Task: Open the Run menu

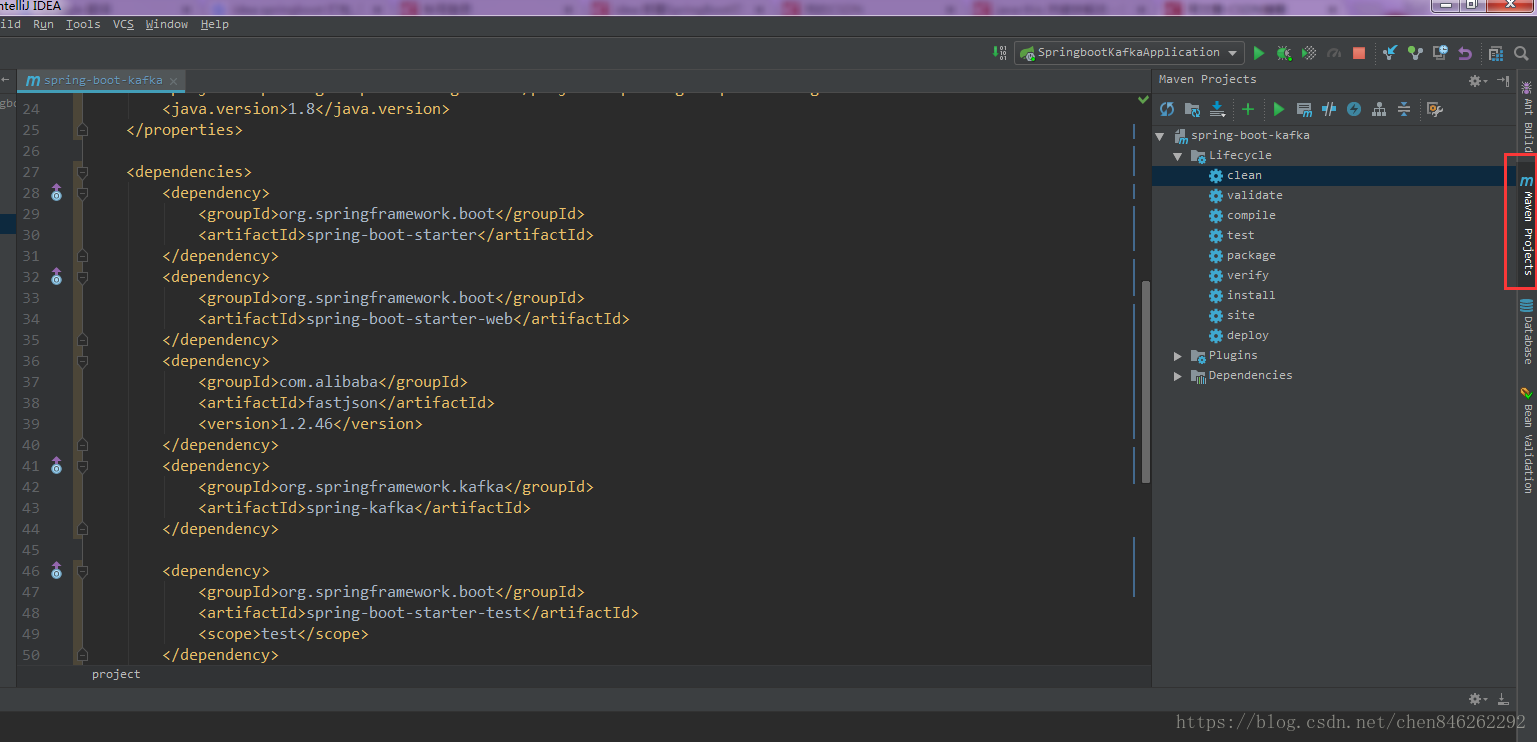Action: tap(43, 24)
